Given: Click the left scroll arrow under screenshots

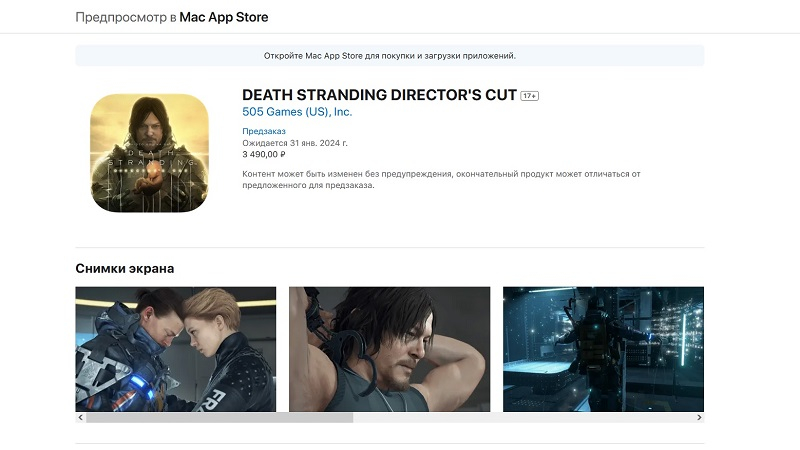Looking at the screenshot, I should (80, 418).
